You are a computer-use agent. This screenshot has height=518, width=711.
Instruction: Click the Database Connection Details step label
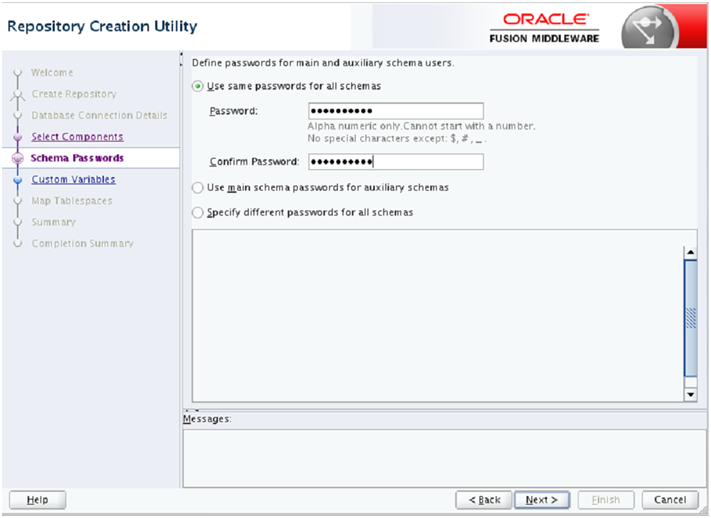coord(99,115)
